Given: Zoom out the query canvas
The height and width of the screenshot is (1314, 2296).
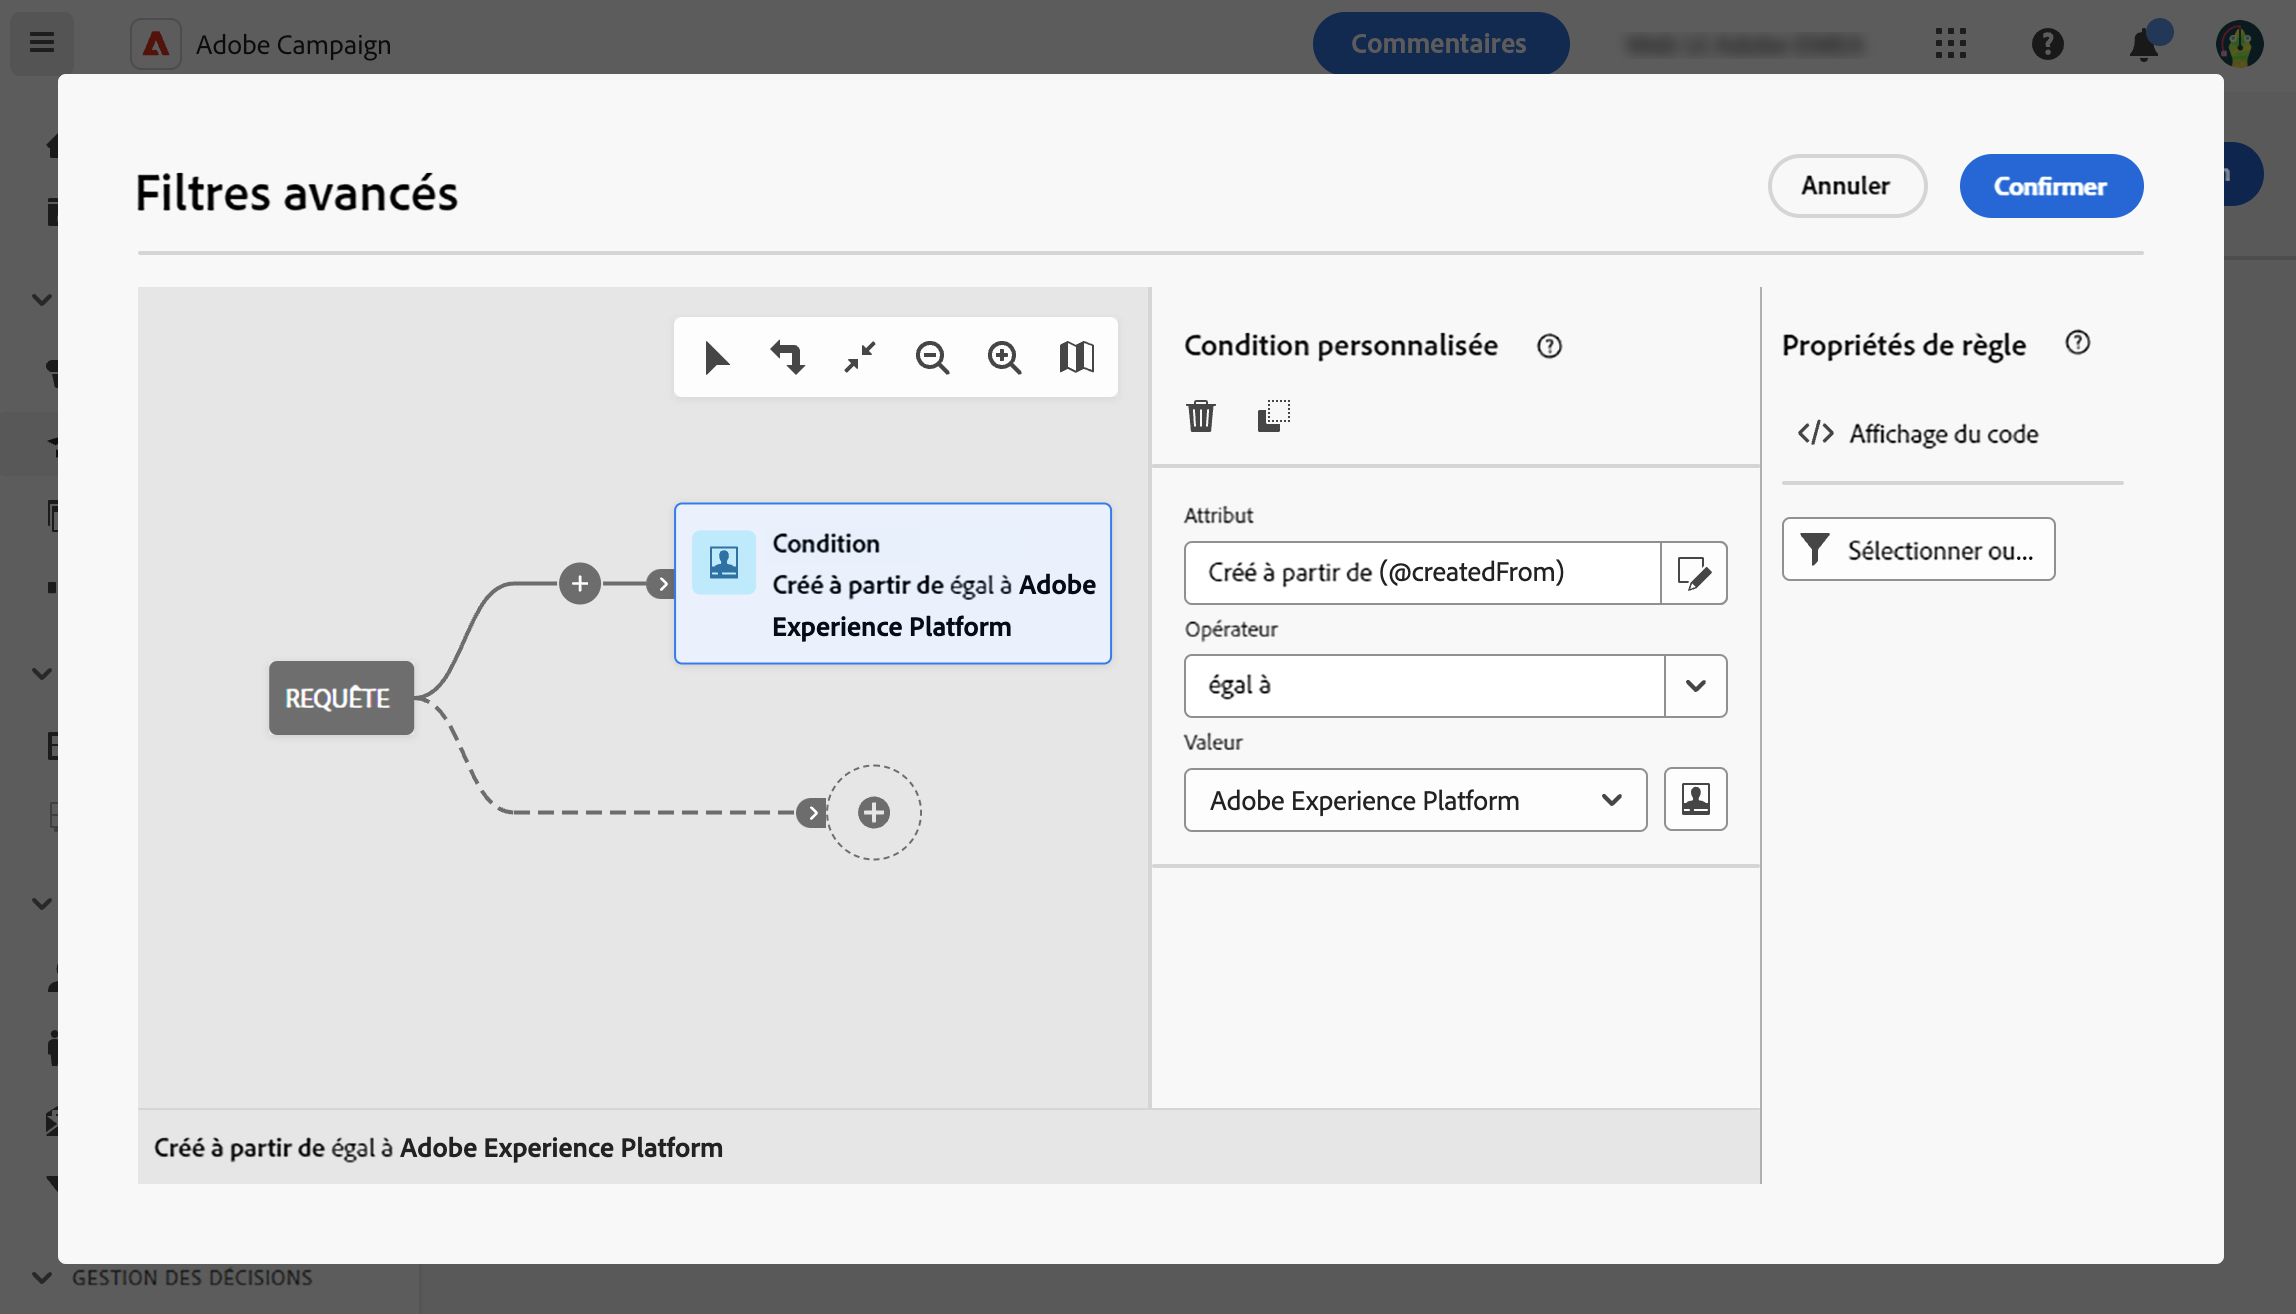Looking at the screenshot, I should (x=932, y=357).
